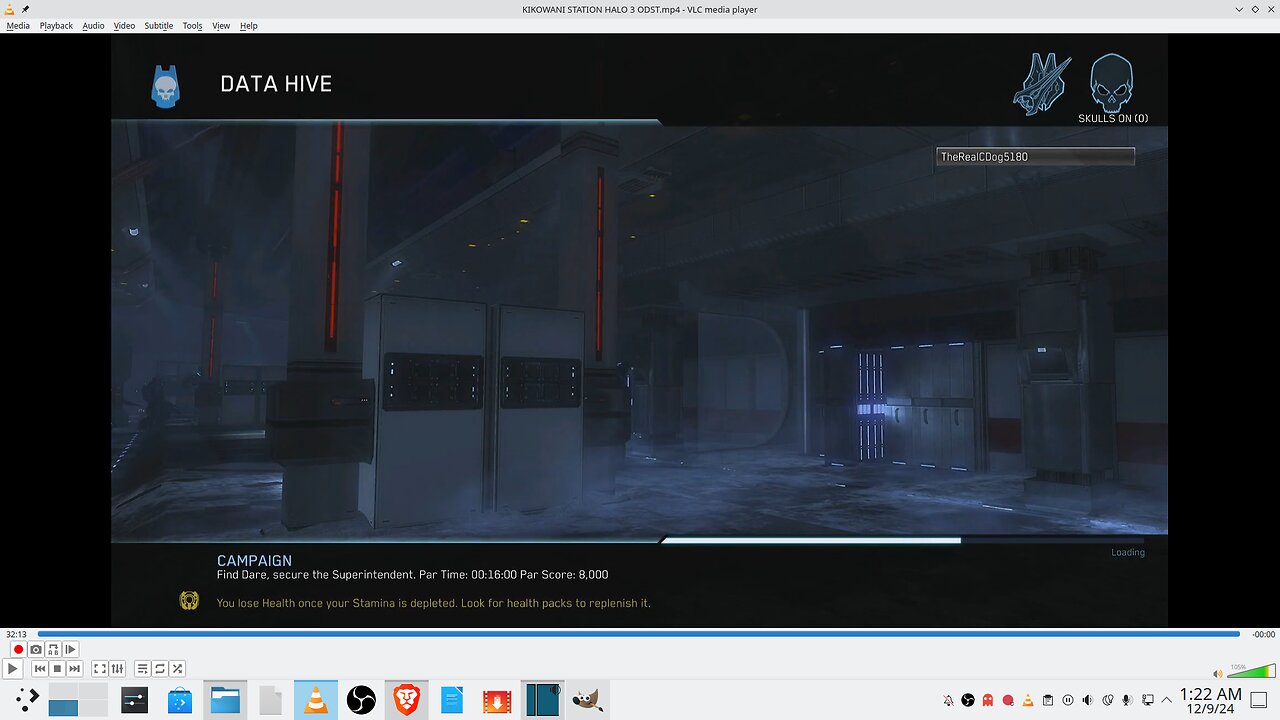Click the red record-dot tray icon
The height and width of the screenshot is (720, 1280).
coord(1008,700)
